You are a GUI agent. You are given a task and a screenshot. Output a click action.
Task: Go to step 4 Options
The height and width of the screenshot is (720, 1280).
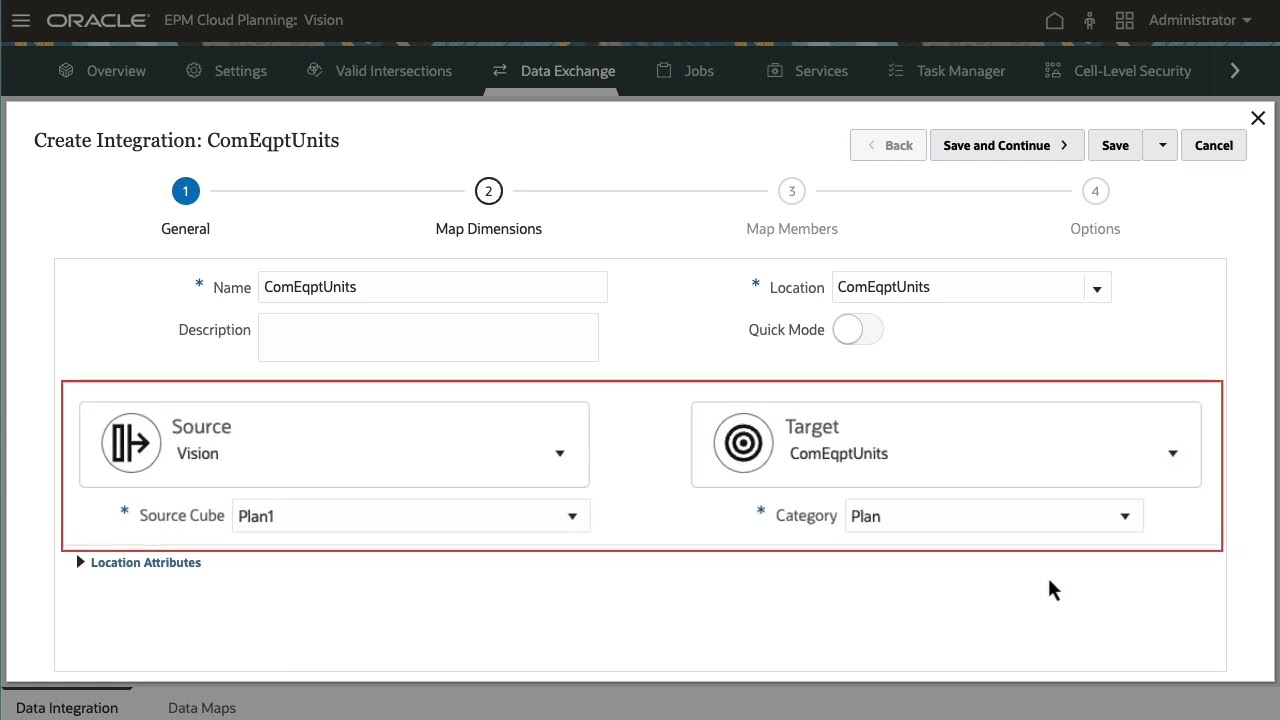pyautogui.click(x=1095, y=191)
